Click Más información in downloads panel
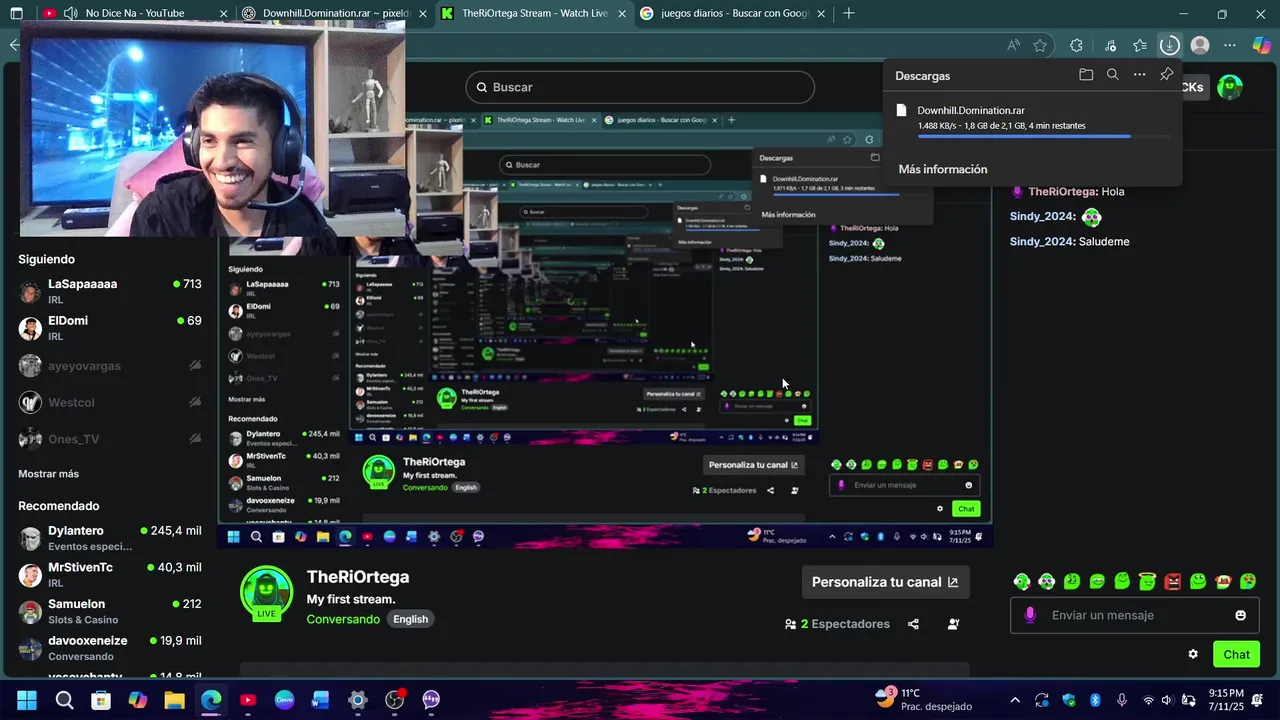 point(942,169)
